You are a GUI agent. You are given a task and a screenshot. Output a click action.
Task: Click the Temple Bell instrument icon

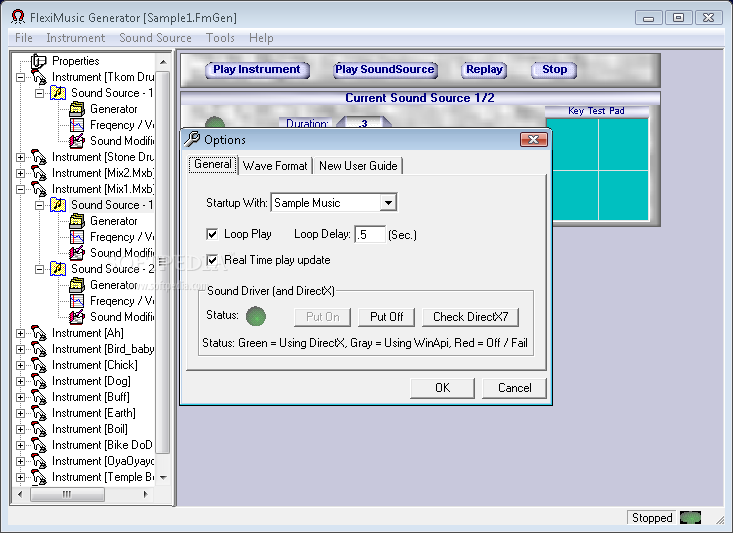tap(39, 477)
